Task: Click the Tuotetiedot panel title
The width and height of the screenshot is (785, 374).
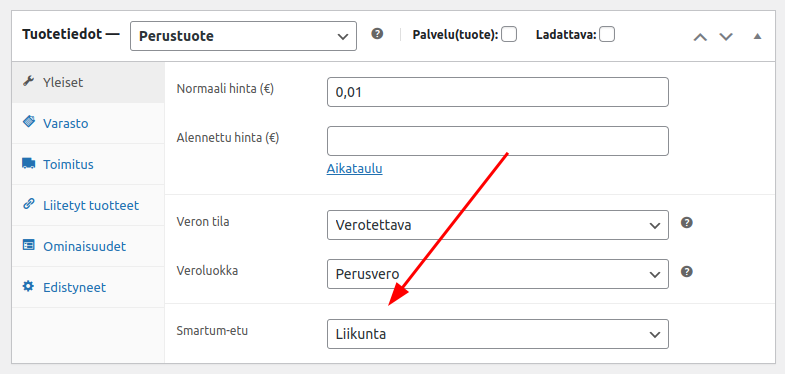Action: (x=71, y=35)
